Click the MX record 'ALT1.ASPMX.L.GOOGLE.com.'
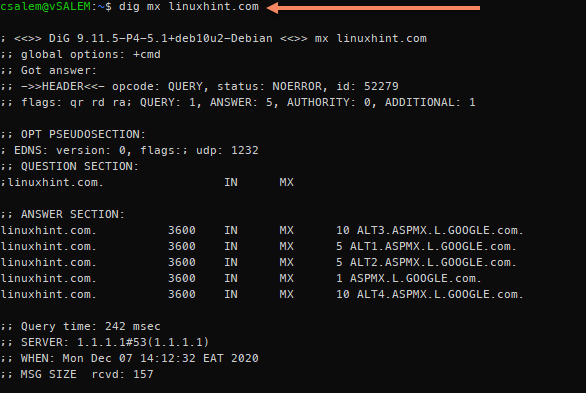The image size is (586, 393). tap(433, 247)
